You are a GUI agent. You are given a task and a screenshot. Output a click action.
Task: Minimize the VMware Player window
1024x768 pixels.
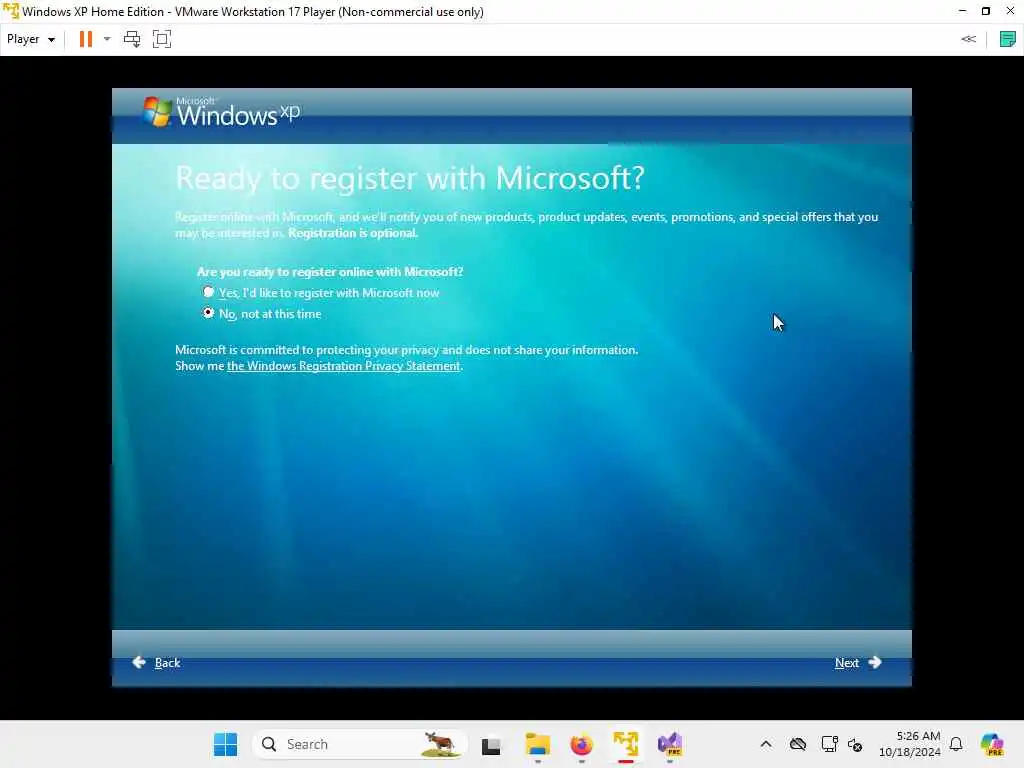(962, 11)
